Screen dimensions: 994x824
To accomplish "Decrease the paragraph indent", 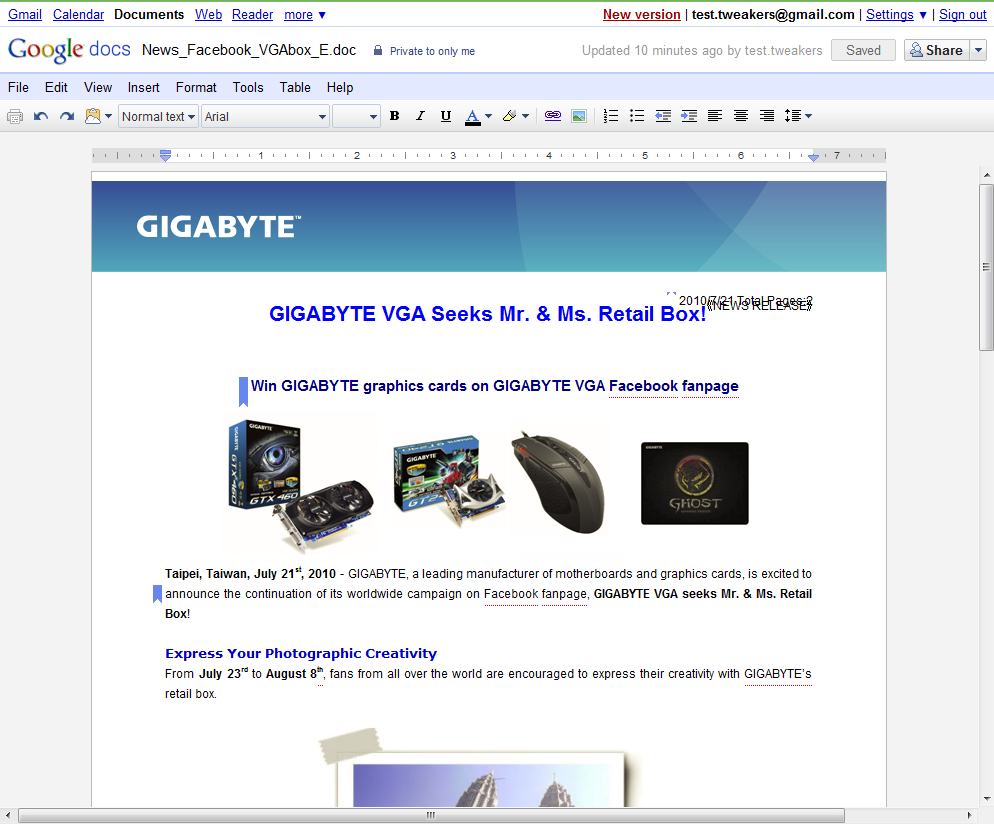I will tap(663, 116).
